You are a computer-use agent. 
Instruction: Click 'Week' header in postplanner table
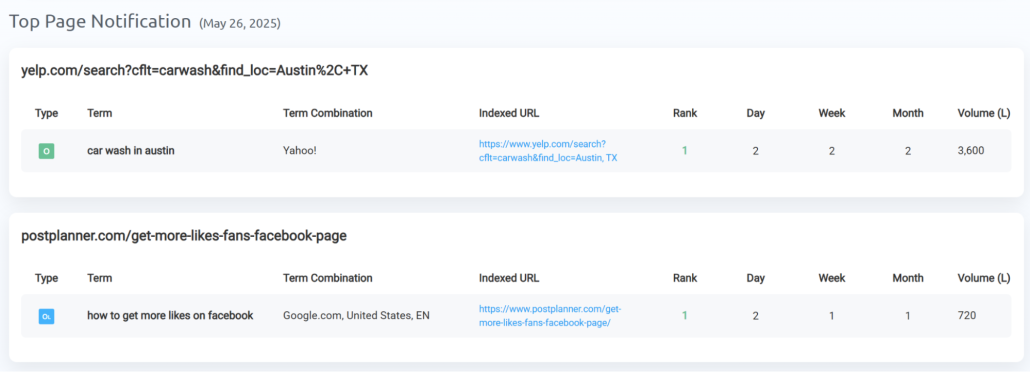[x=832, y=278]
